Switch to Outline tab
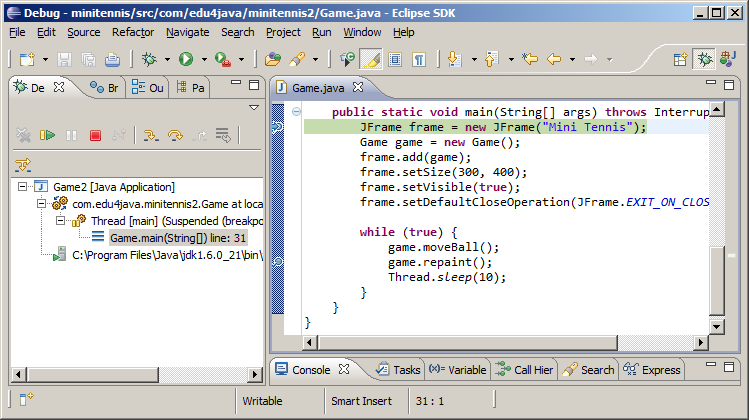Screen dimensions: 749x420 click(x=148, y=88)
